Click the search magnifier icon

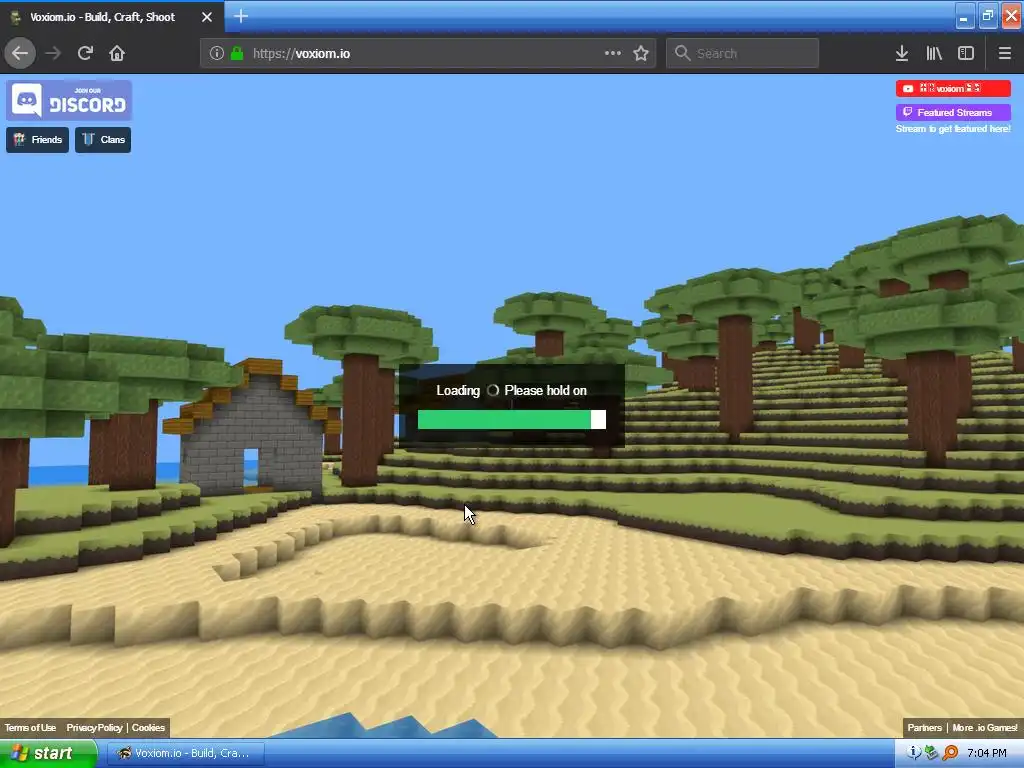point(682,53)
